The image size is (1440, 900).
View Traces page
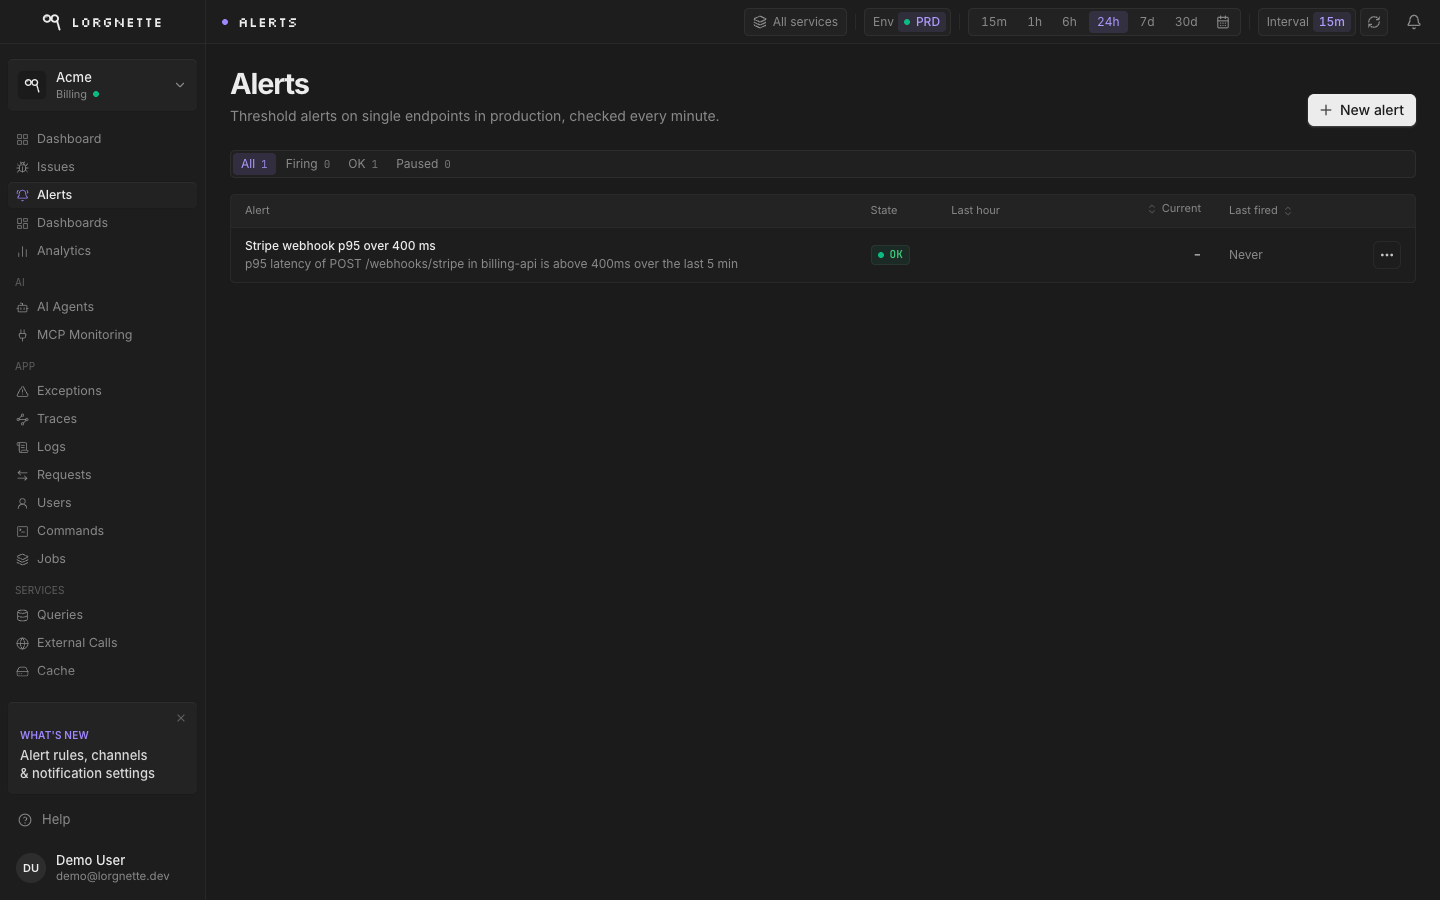pos(102,419)
